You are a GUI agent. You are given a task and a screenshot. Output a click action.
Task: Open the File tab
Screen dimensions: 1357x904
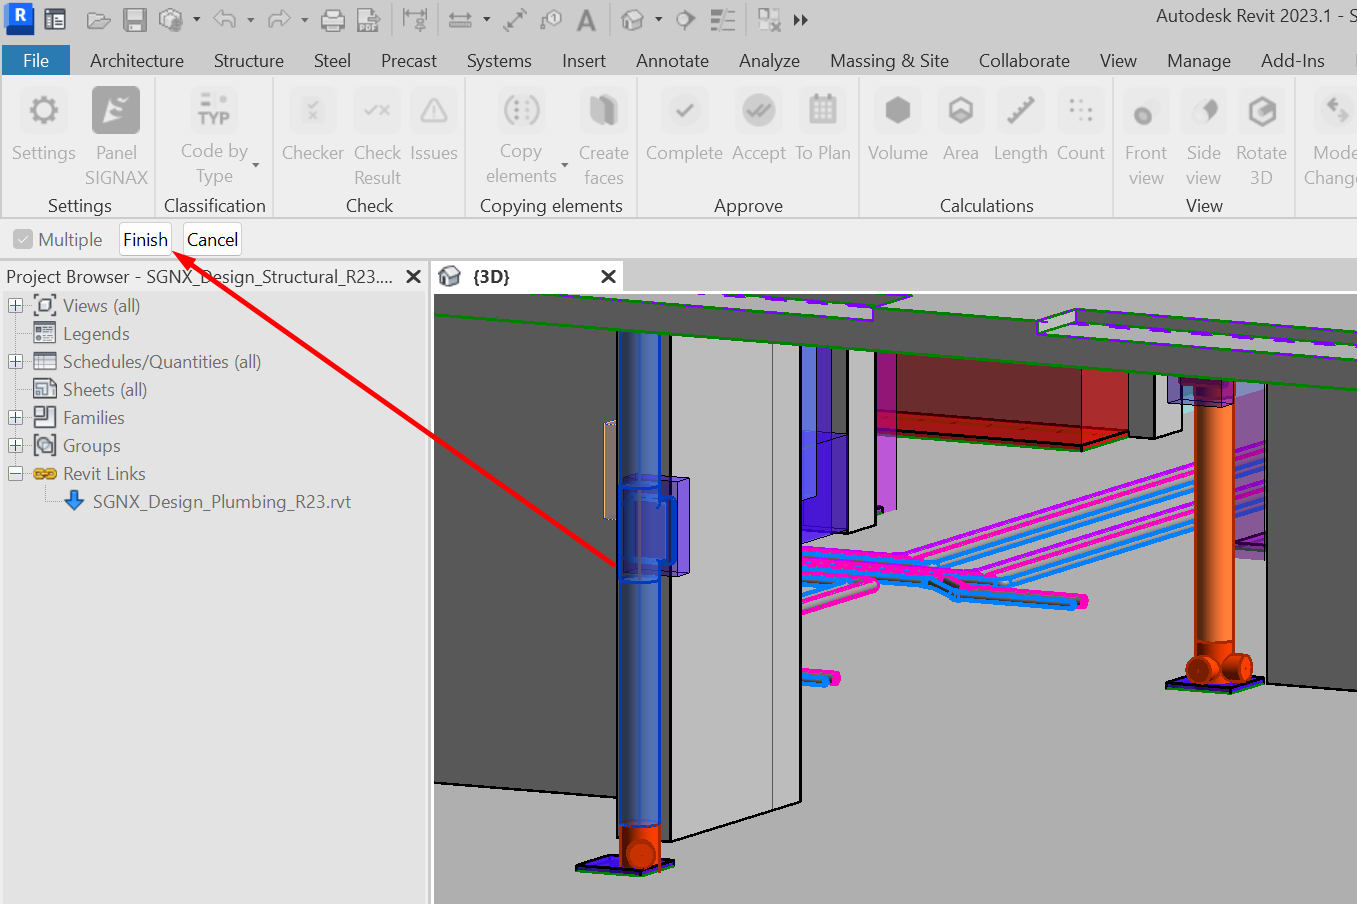pyautogui.click(x=36, y=60)
